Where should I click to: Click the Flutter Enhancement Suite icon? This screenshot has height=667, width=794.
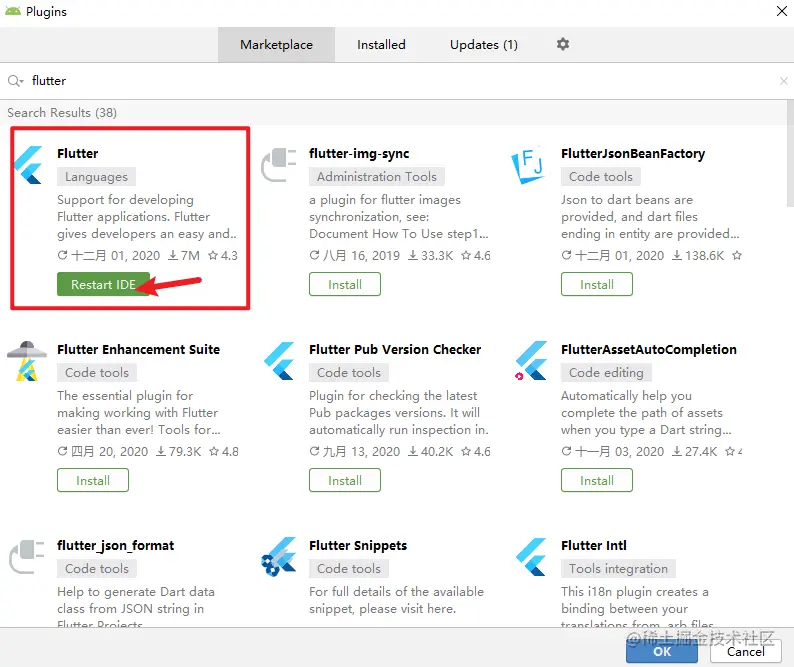click(26, 362)
